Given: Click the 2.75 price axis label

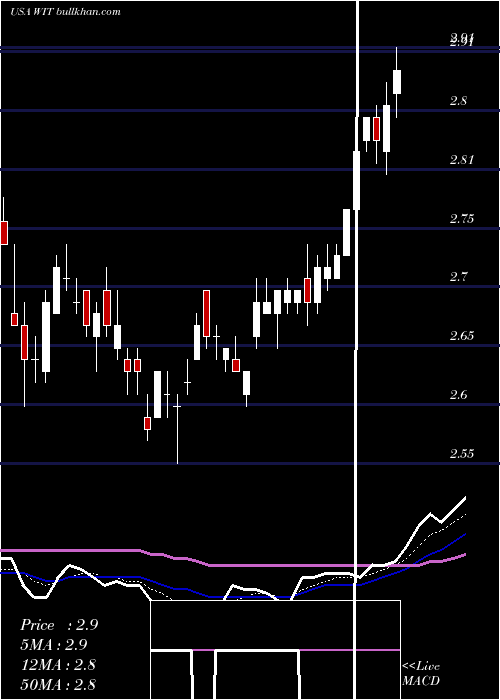Looking at the screenshot, I should pyautogui.click(x=462, y=219).
